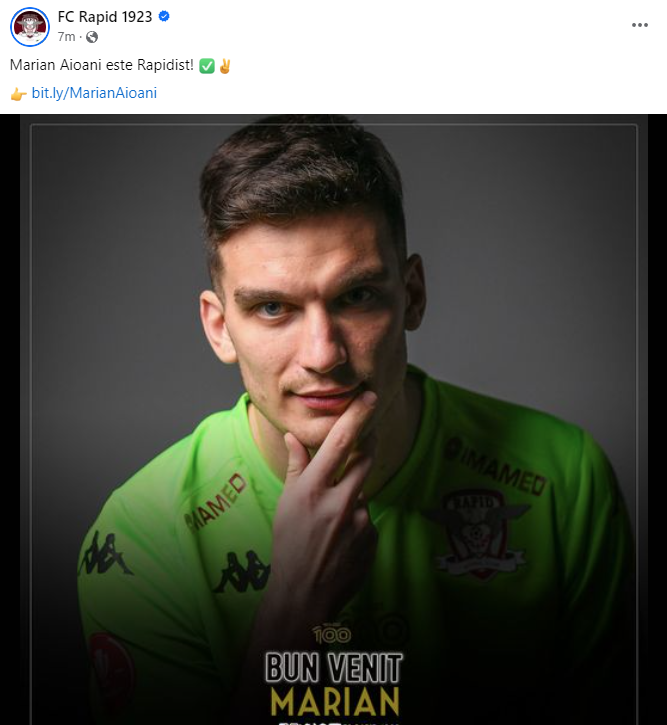Click the public audience globe icon
Image resolution: width=667 pixels, height=725 pixels.
coord(92,37)
